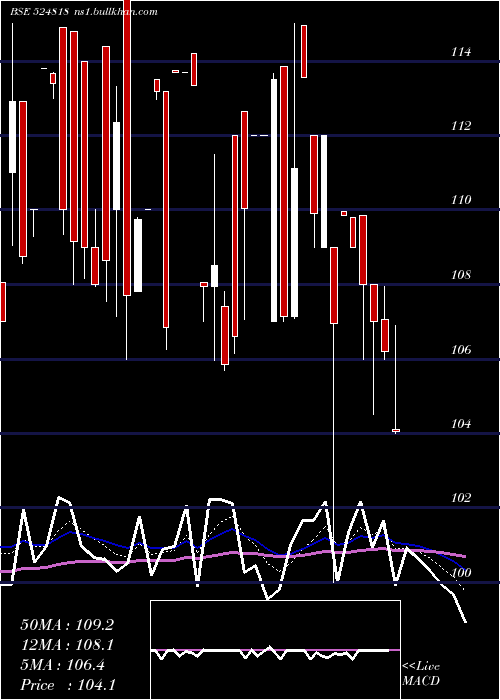Click the Live MACD label
The image size is (500, 700).
coord(421,673)
